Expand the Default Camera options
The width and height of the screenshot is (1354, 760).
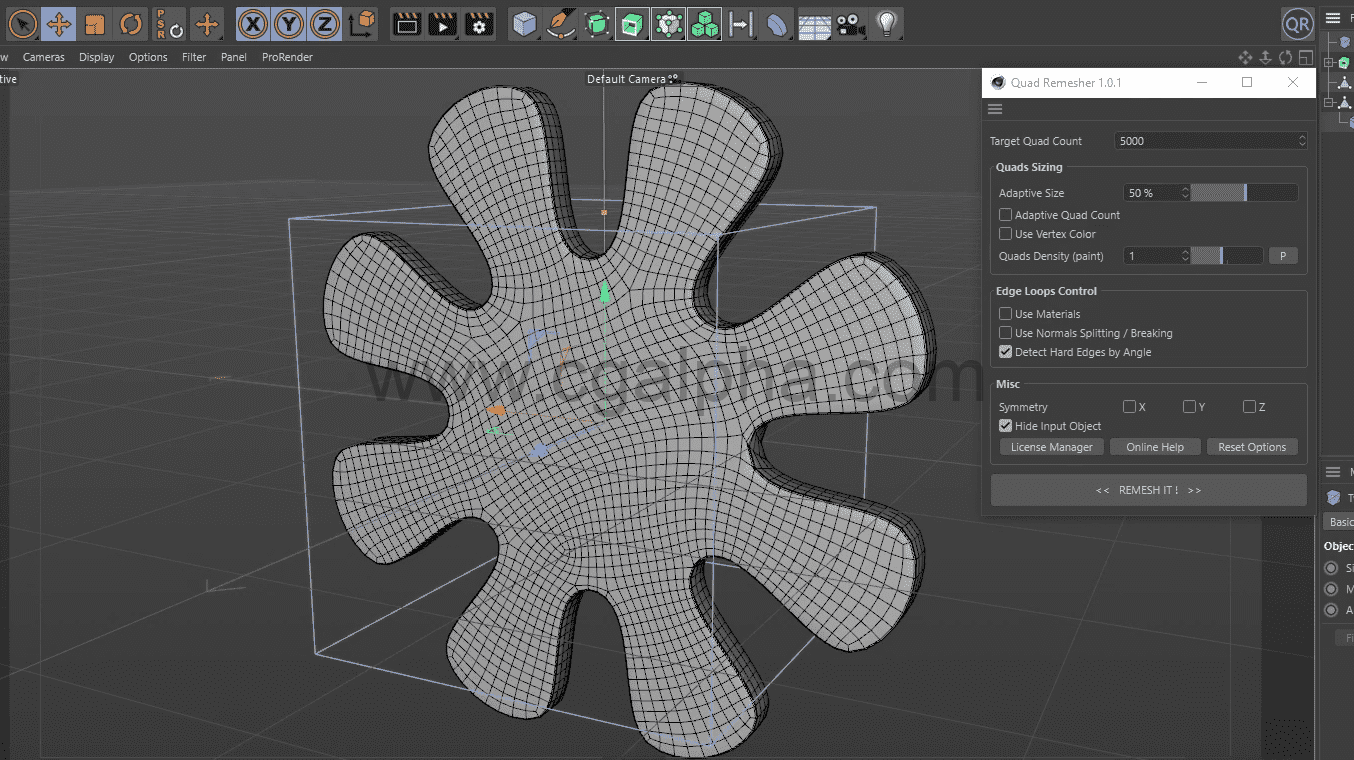[672, 78]
